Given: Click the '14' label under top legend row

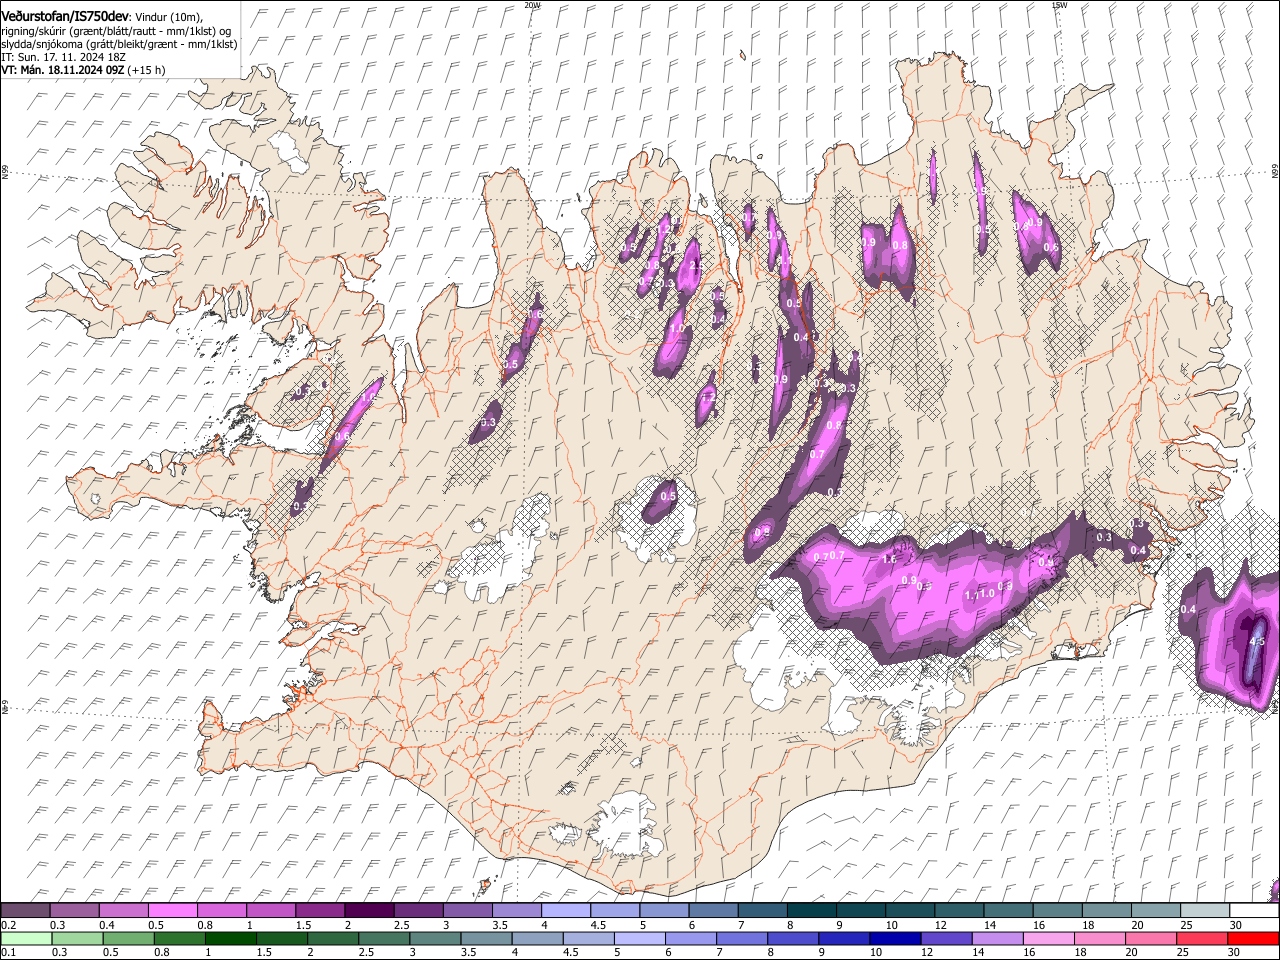Looking at the screenshot, I should pos(990,925).
